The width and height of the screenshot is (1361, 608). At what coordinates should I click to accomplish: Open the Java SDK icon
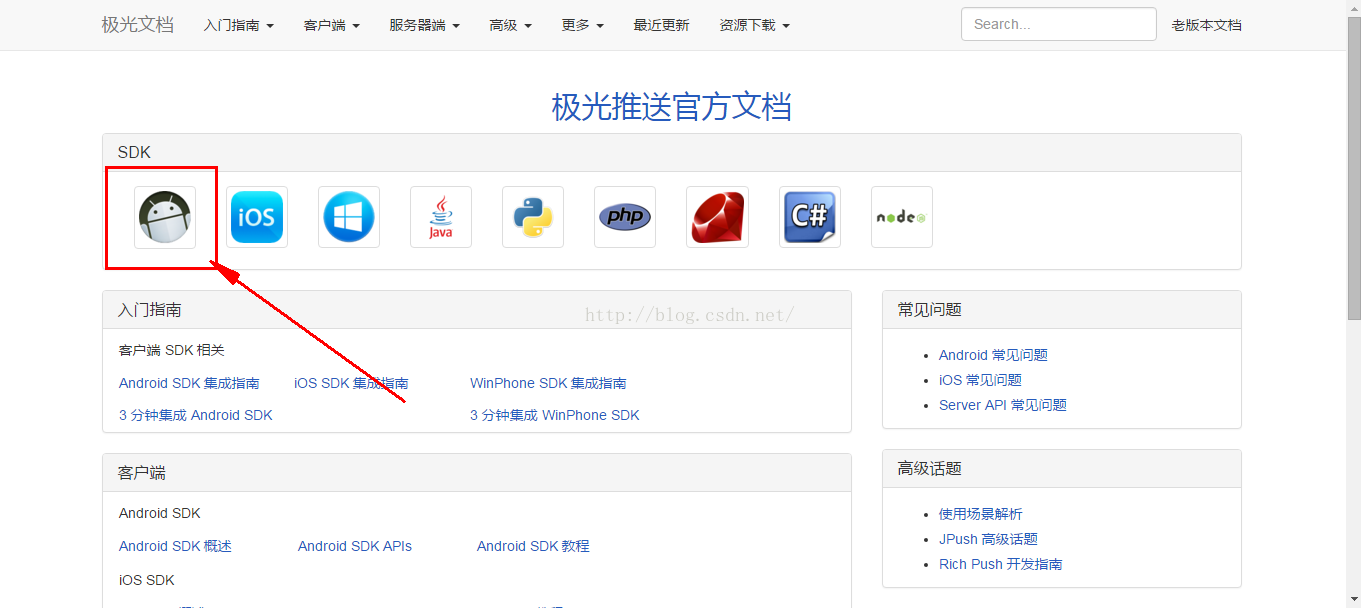441,217
